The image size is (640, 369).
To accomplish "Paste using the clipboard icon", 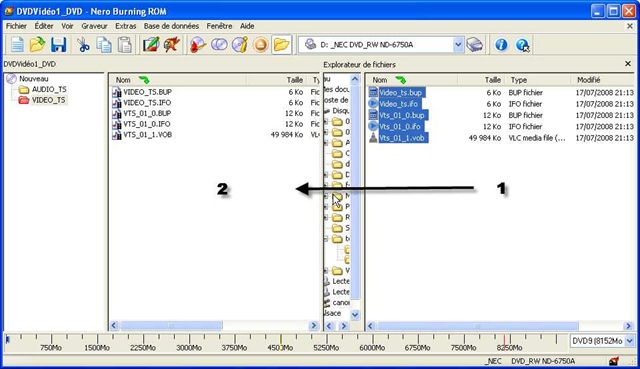I will pyautogui.click(x=124, y=44).
